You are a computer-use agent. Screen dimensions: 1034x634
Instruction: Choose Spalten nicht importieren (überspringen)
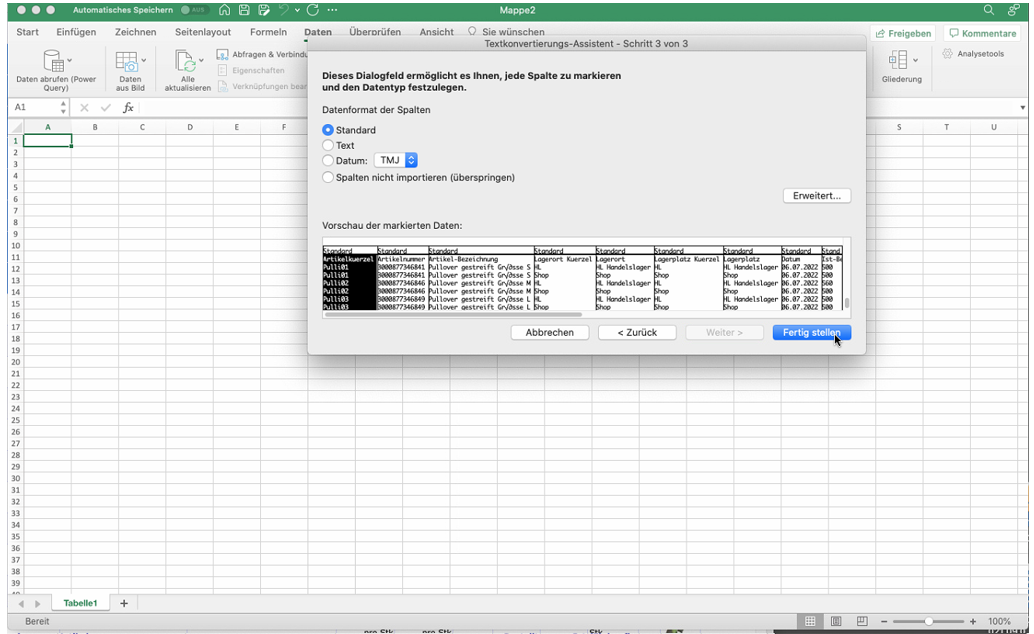point(328,177)
